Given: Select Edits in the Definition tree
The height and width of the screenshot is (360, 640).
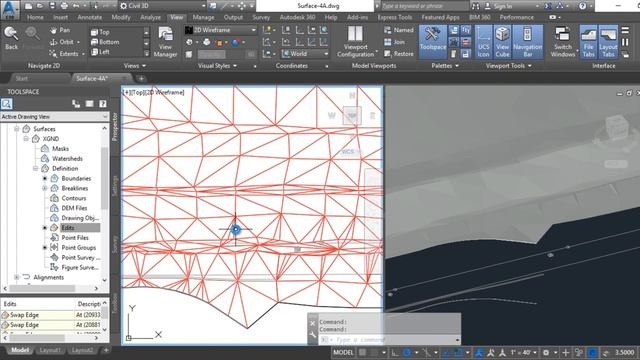Looking at the screenshot, I should [68, 228].
